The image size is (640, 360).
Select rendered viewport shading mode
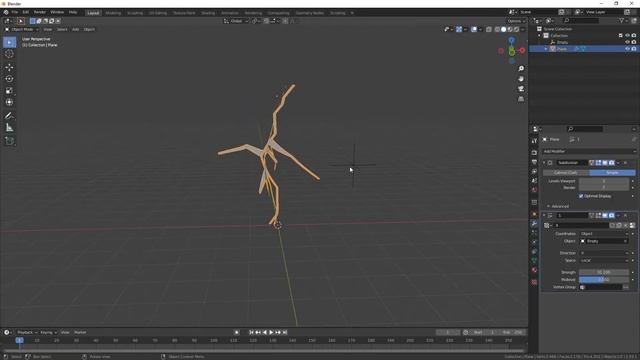point(517,29)
